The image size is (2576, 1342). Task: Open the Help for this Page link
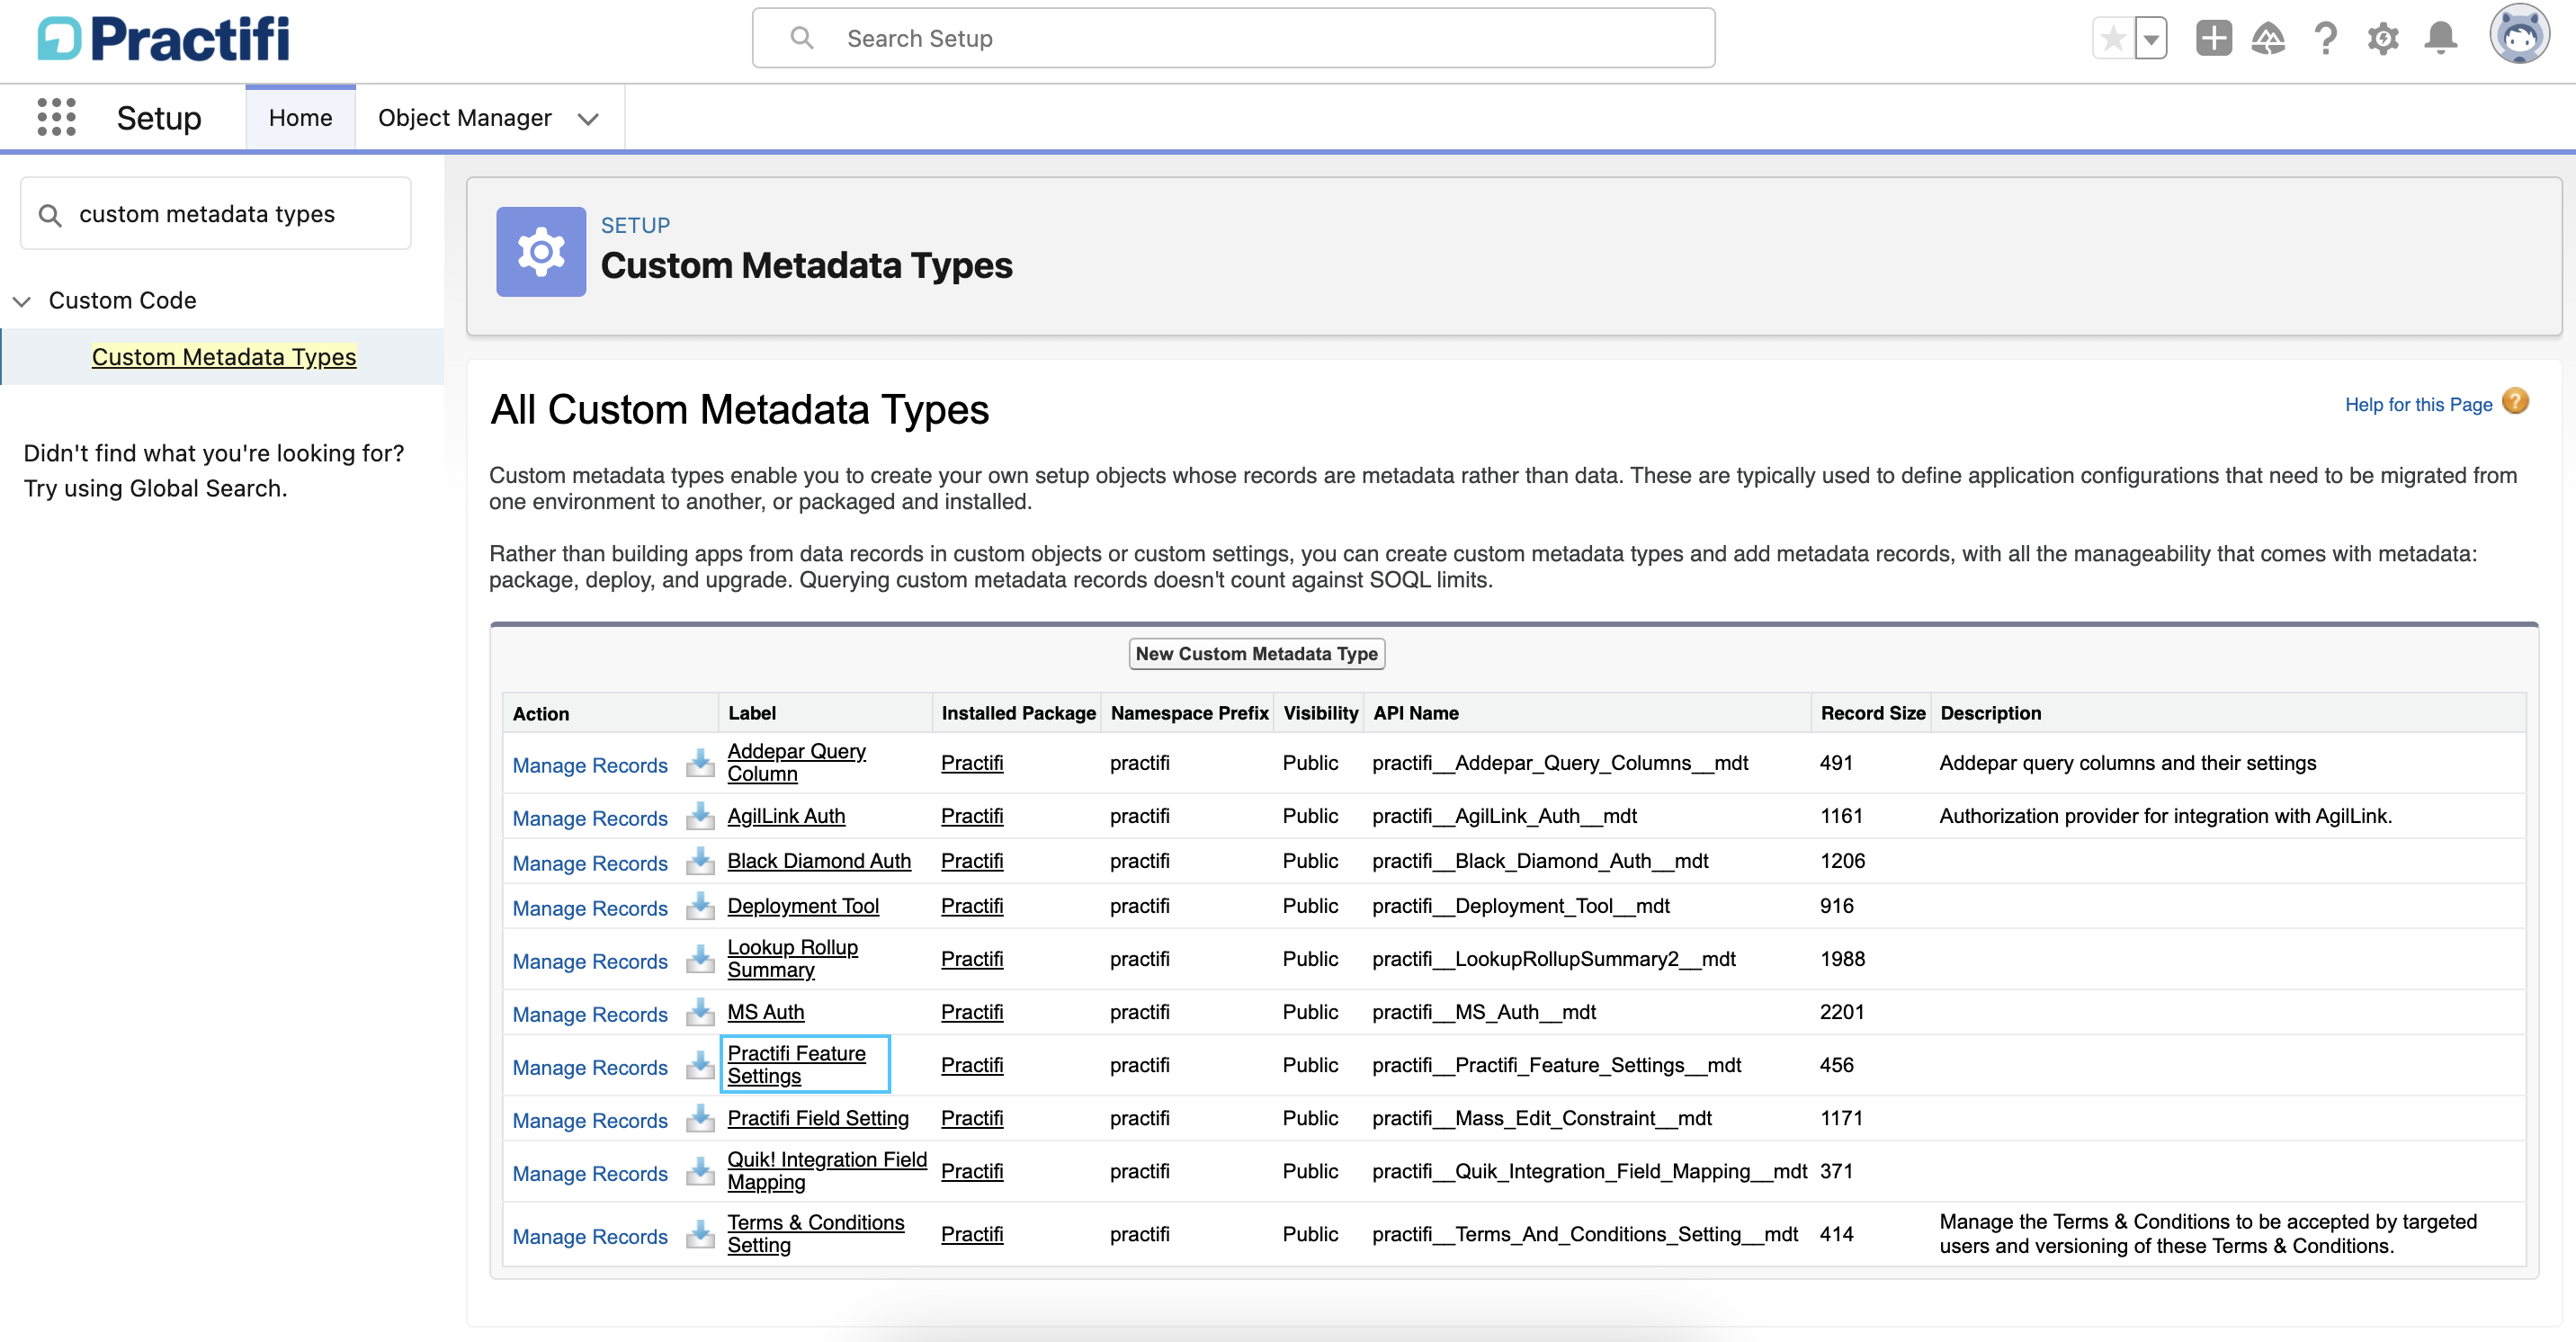(2418, 404)
